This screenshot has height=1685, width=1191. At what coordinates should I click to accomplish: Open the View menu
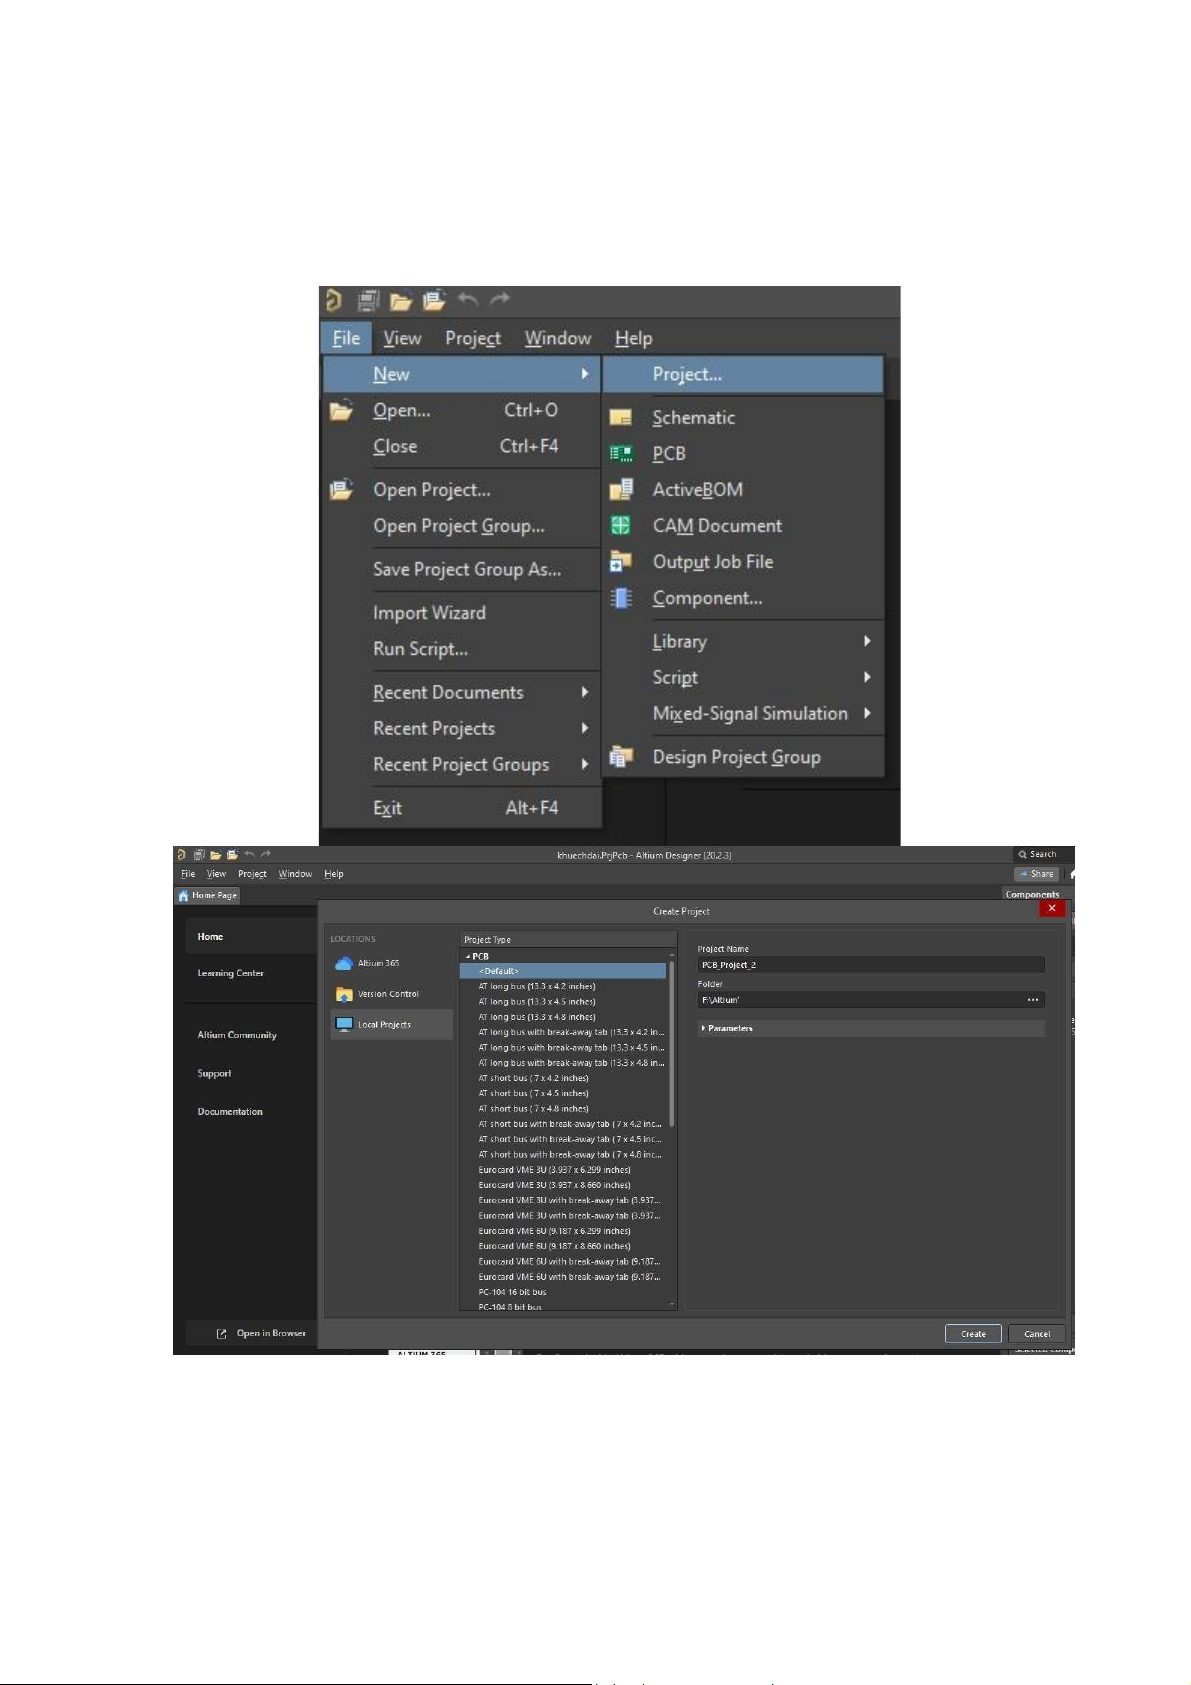pyautogui.click(x=402, y=339)
